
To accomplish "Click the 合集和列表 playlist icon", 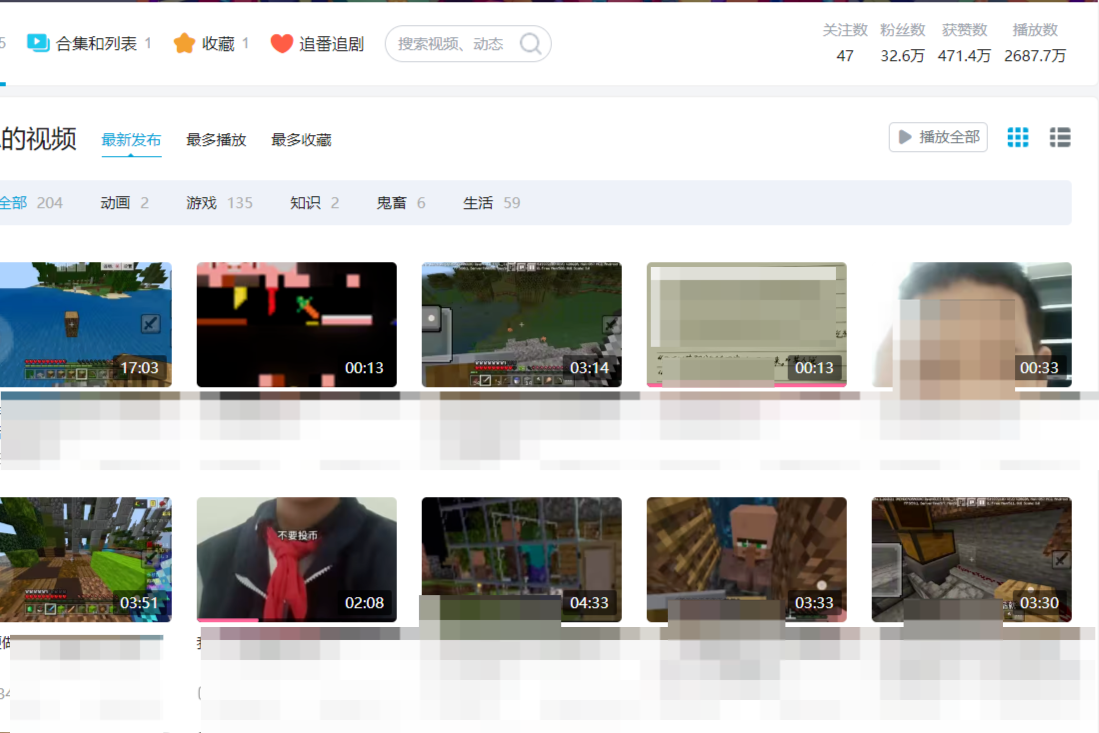I will pyautogui.click(x=38, y=43).
